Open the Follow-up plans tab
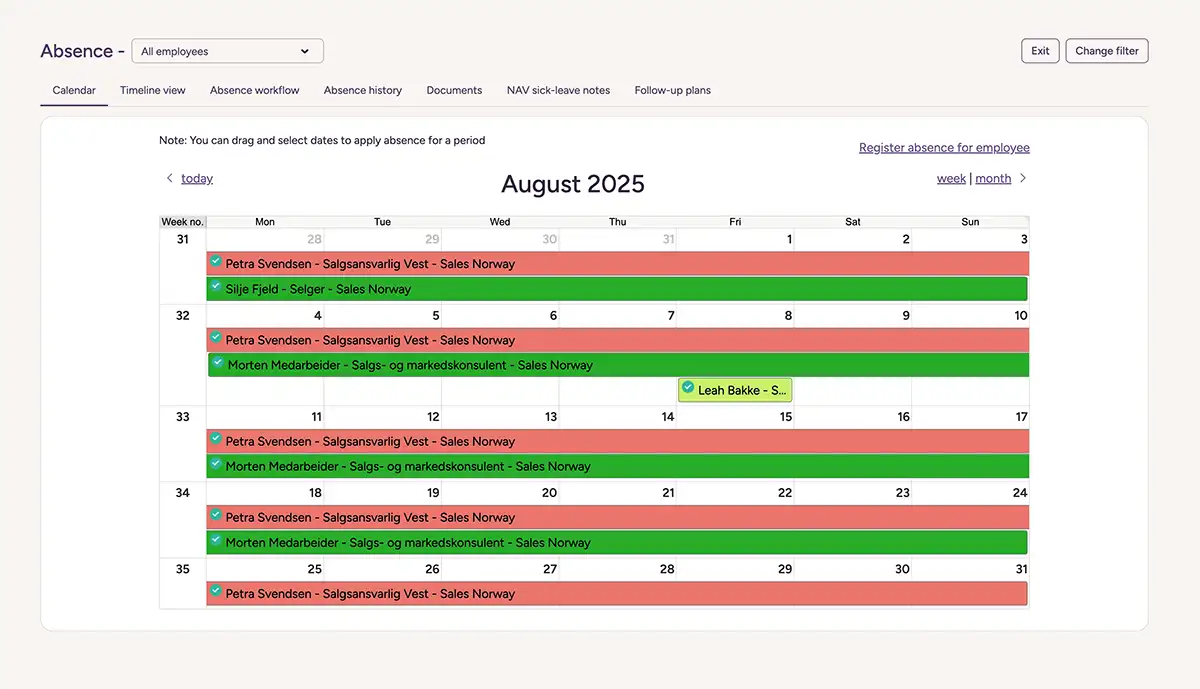This screenshot has width=1200, height=689. (672, 90)
